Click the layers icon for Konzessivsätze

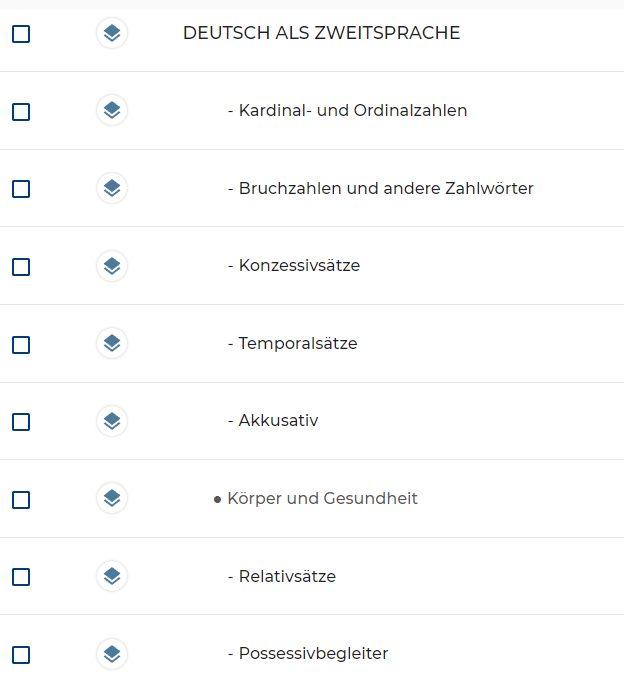click(112, 266)
